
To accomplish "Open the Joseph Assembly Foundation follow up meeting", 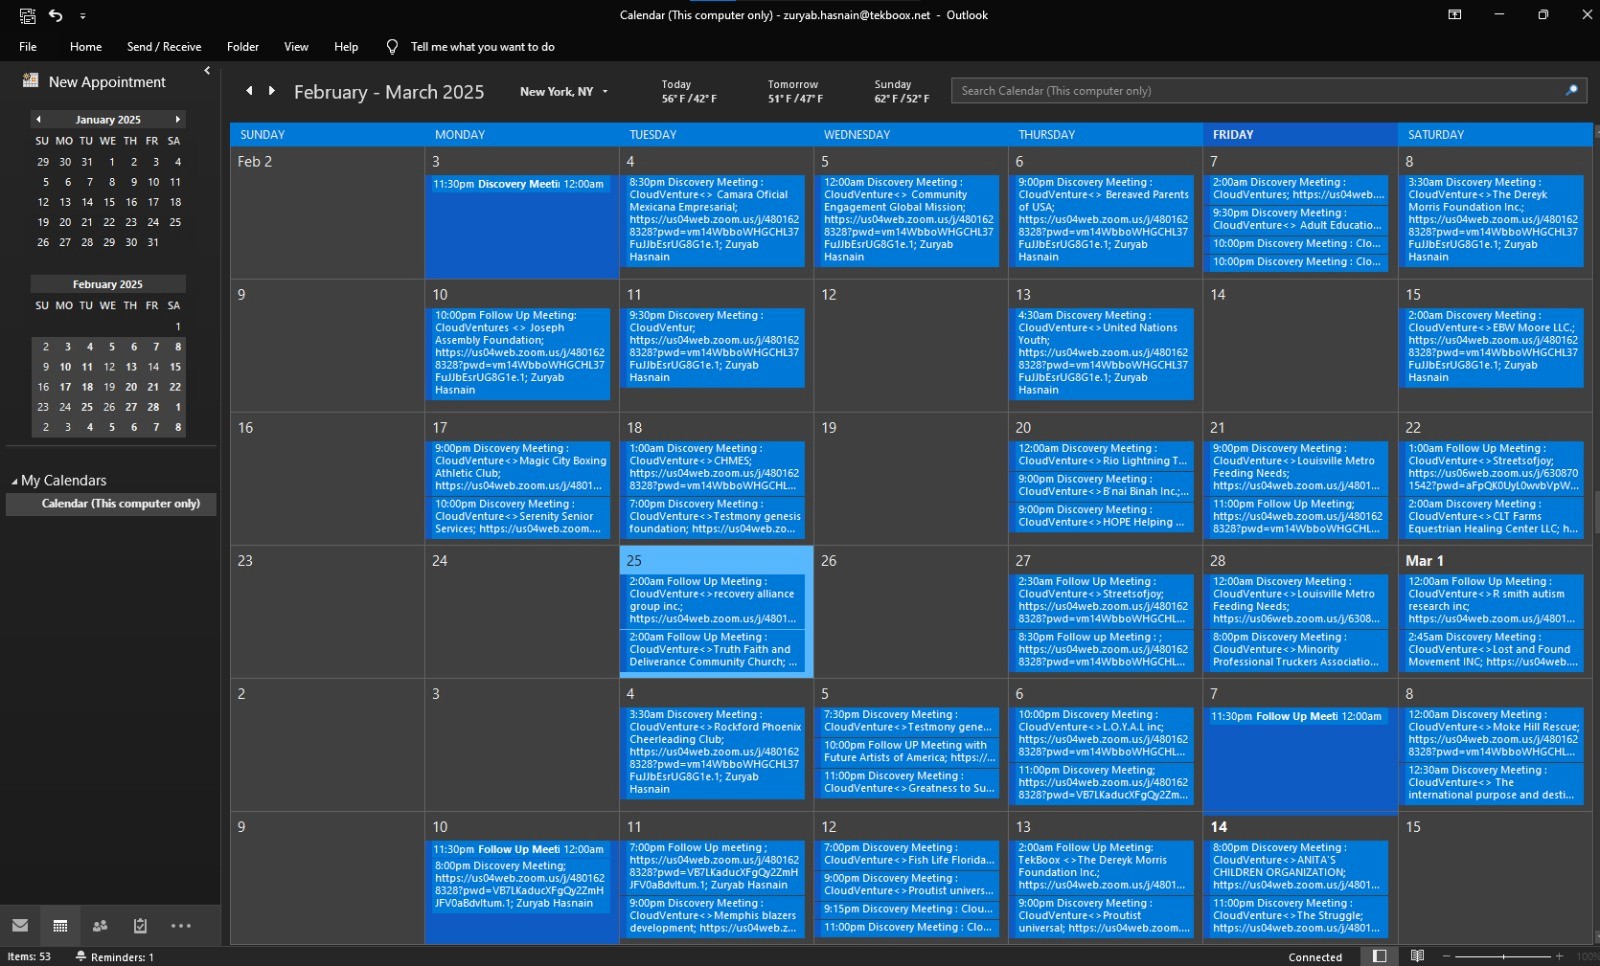I will [520, 353].
